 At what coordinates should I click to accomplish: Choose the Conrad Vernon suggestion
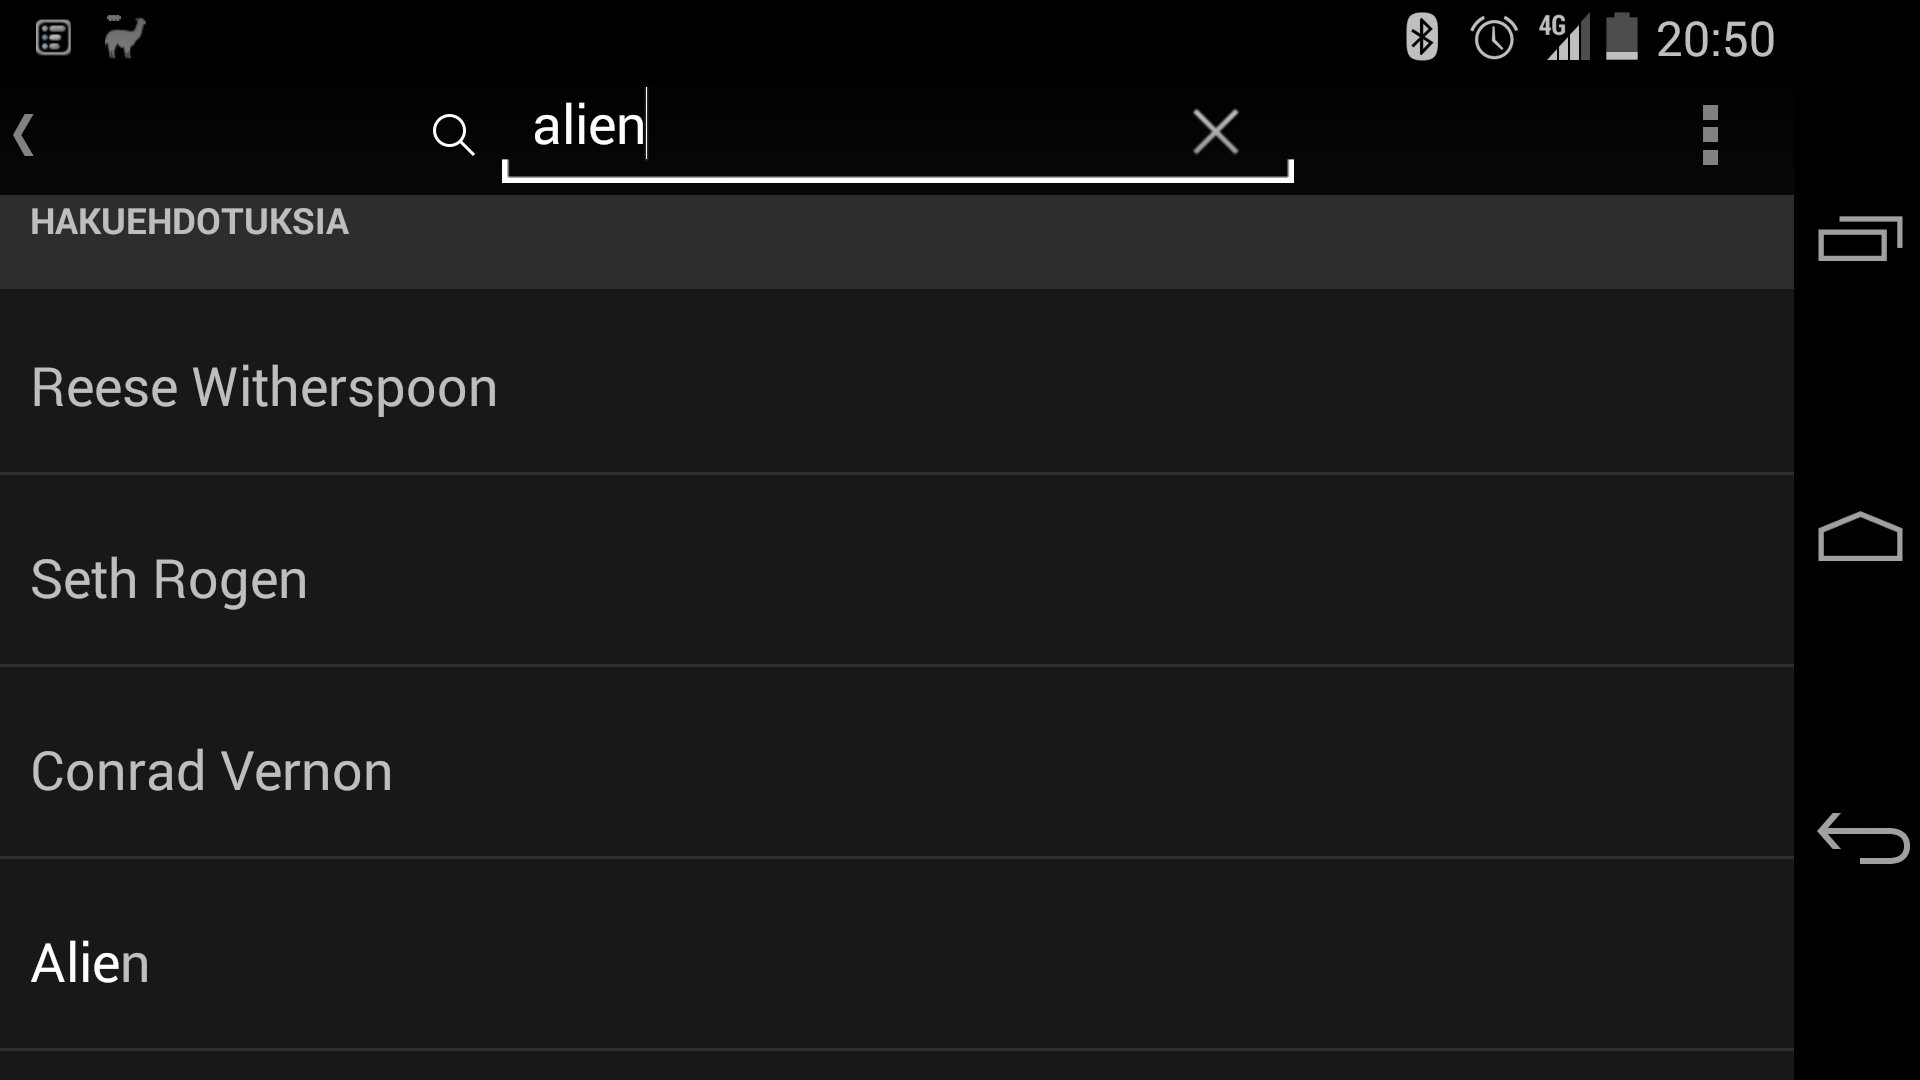(212, 771)
